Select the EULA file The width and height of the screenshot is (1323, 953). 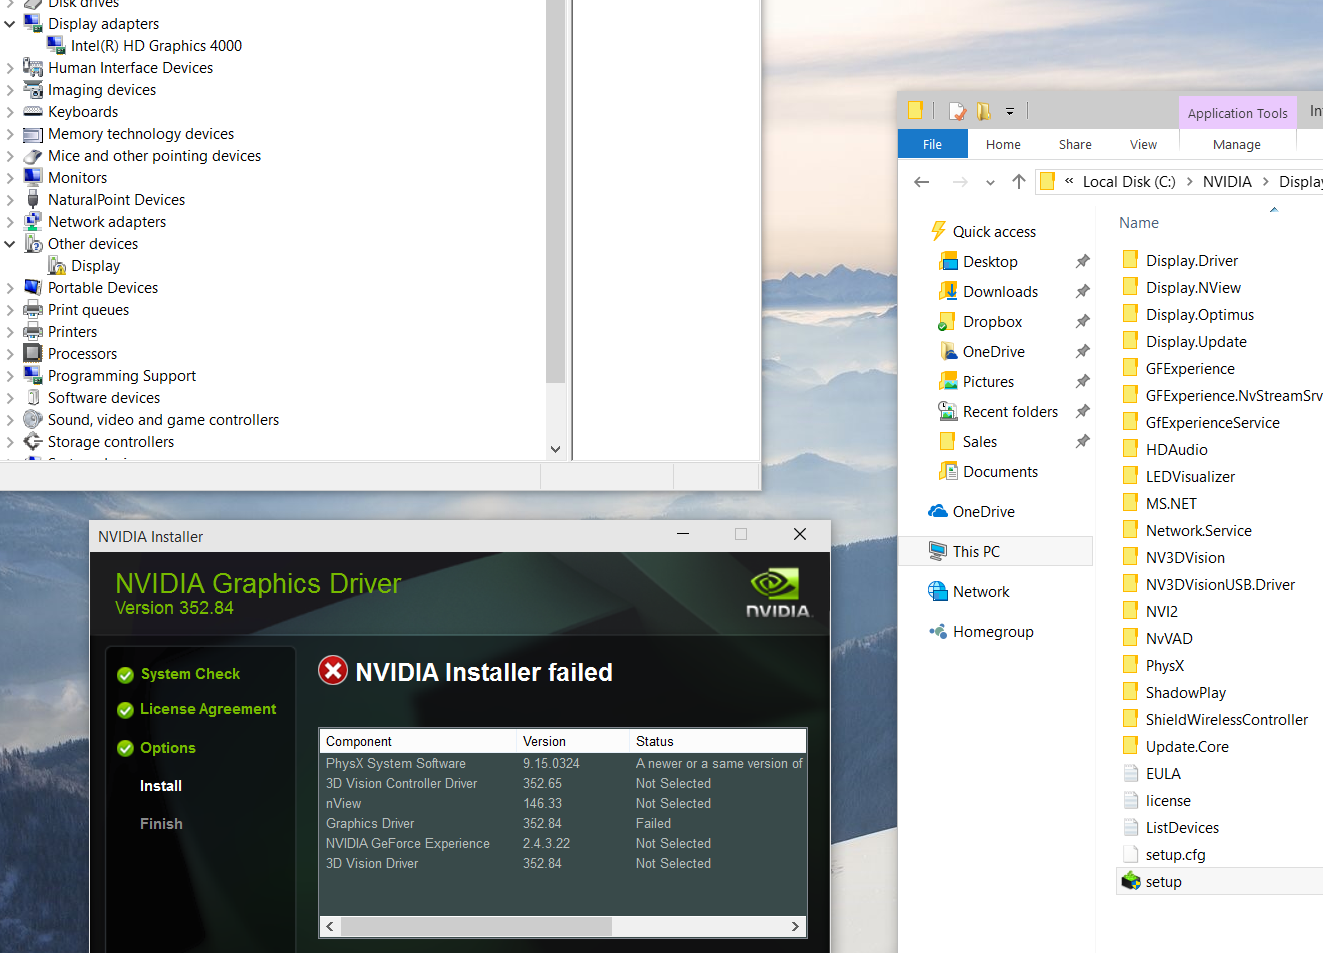click(x=1162, y=773)
